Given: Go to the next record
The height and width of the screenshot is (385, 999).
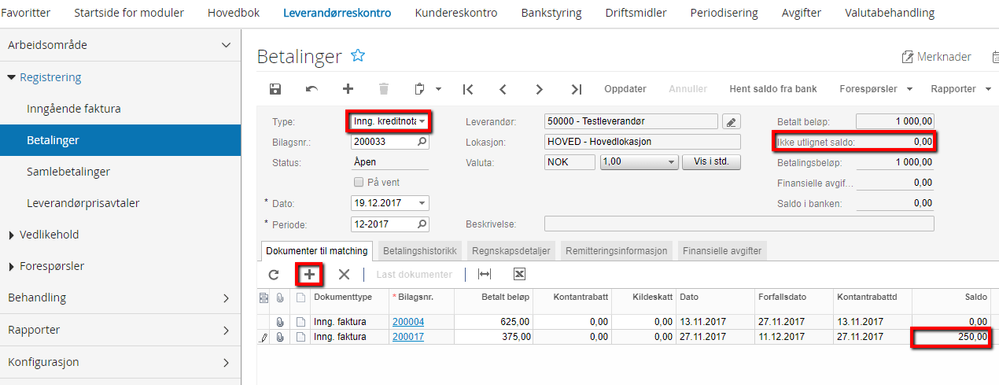Looking at the screenshot, I should [539, 89].
